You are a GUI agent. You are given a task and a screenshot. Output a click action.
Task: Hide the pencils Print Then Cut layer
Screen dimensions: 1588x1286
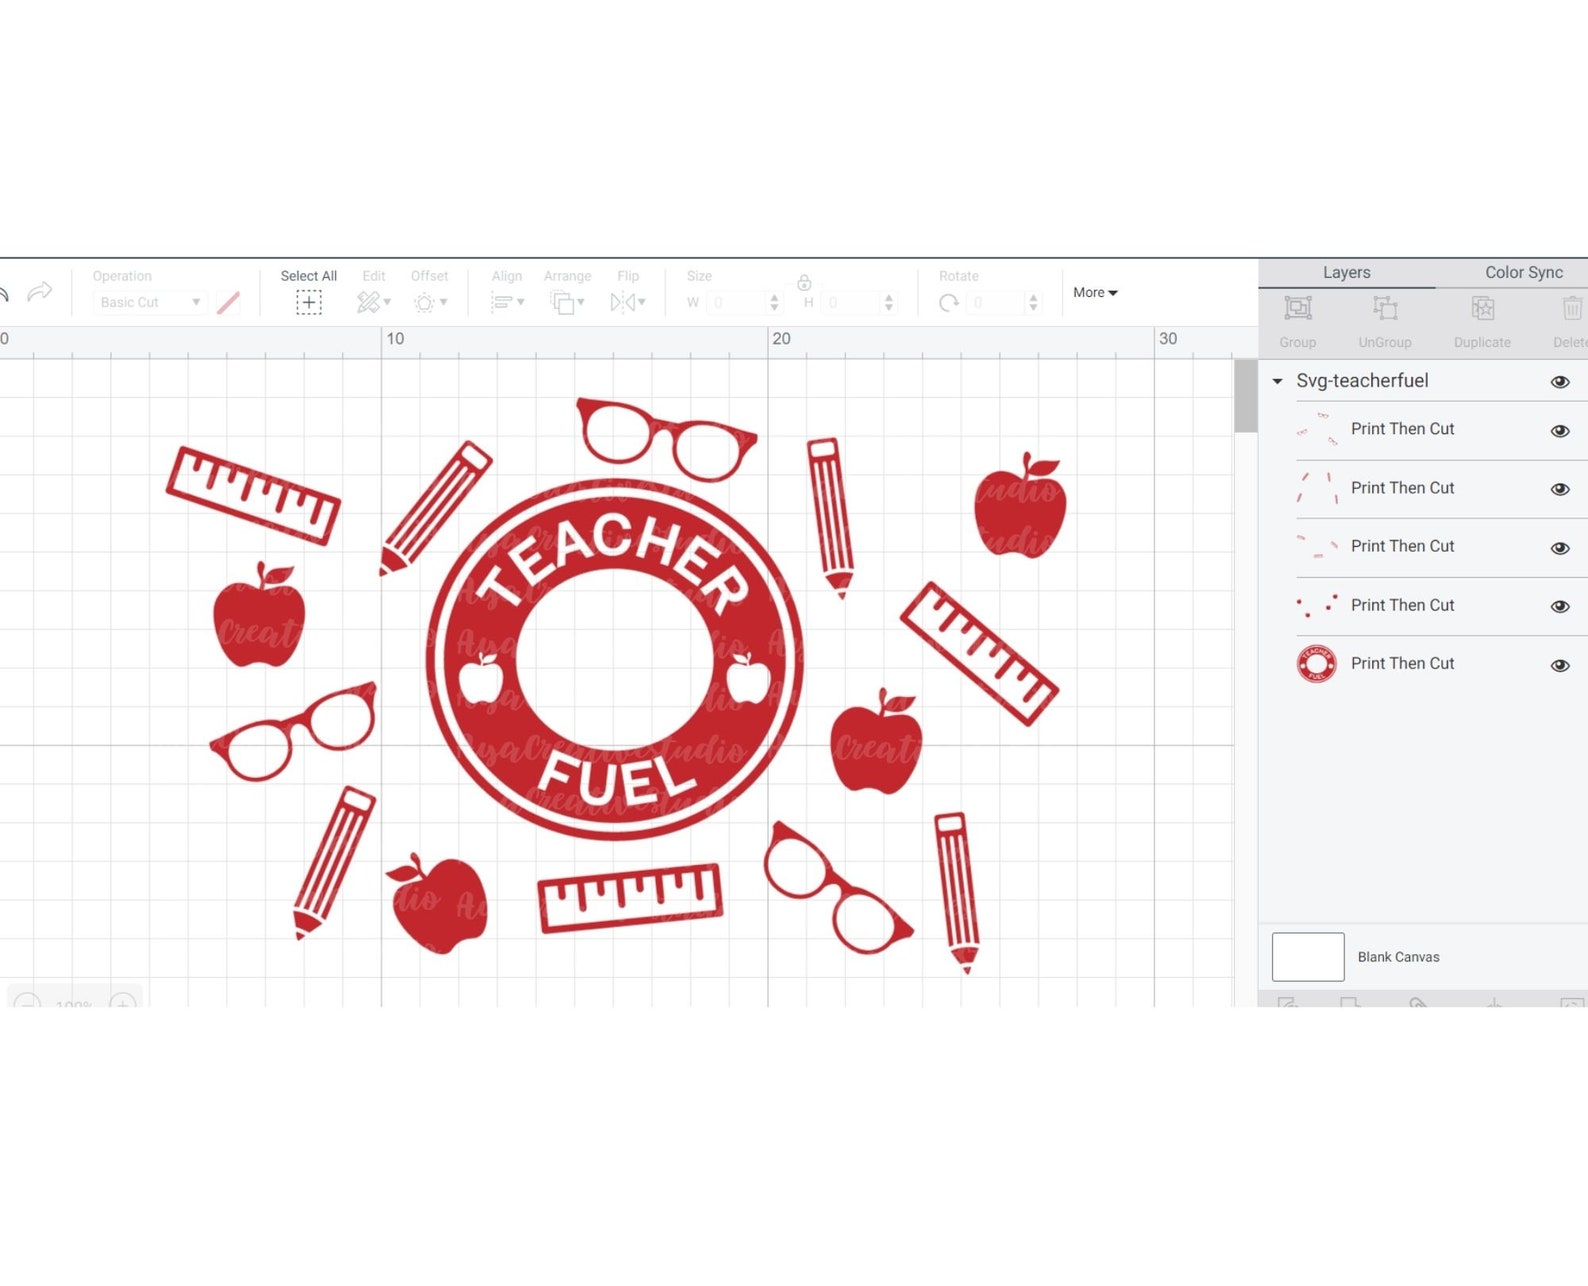(x=1560, y=489)
